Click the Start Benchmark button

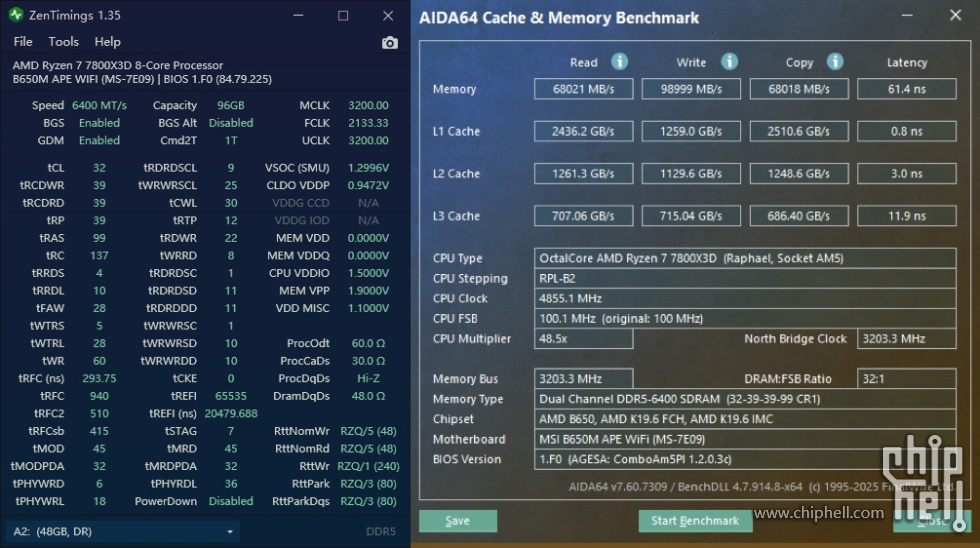pos(695,521)
